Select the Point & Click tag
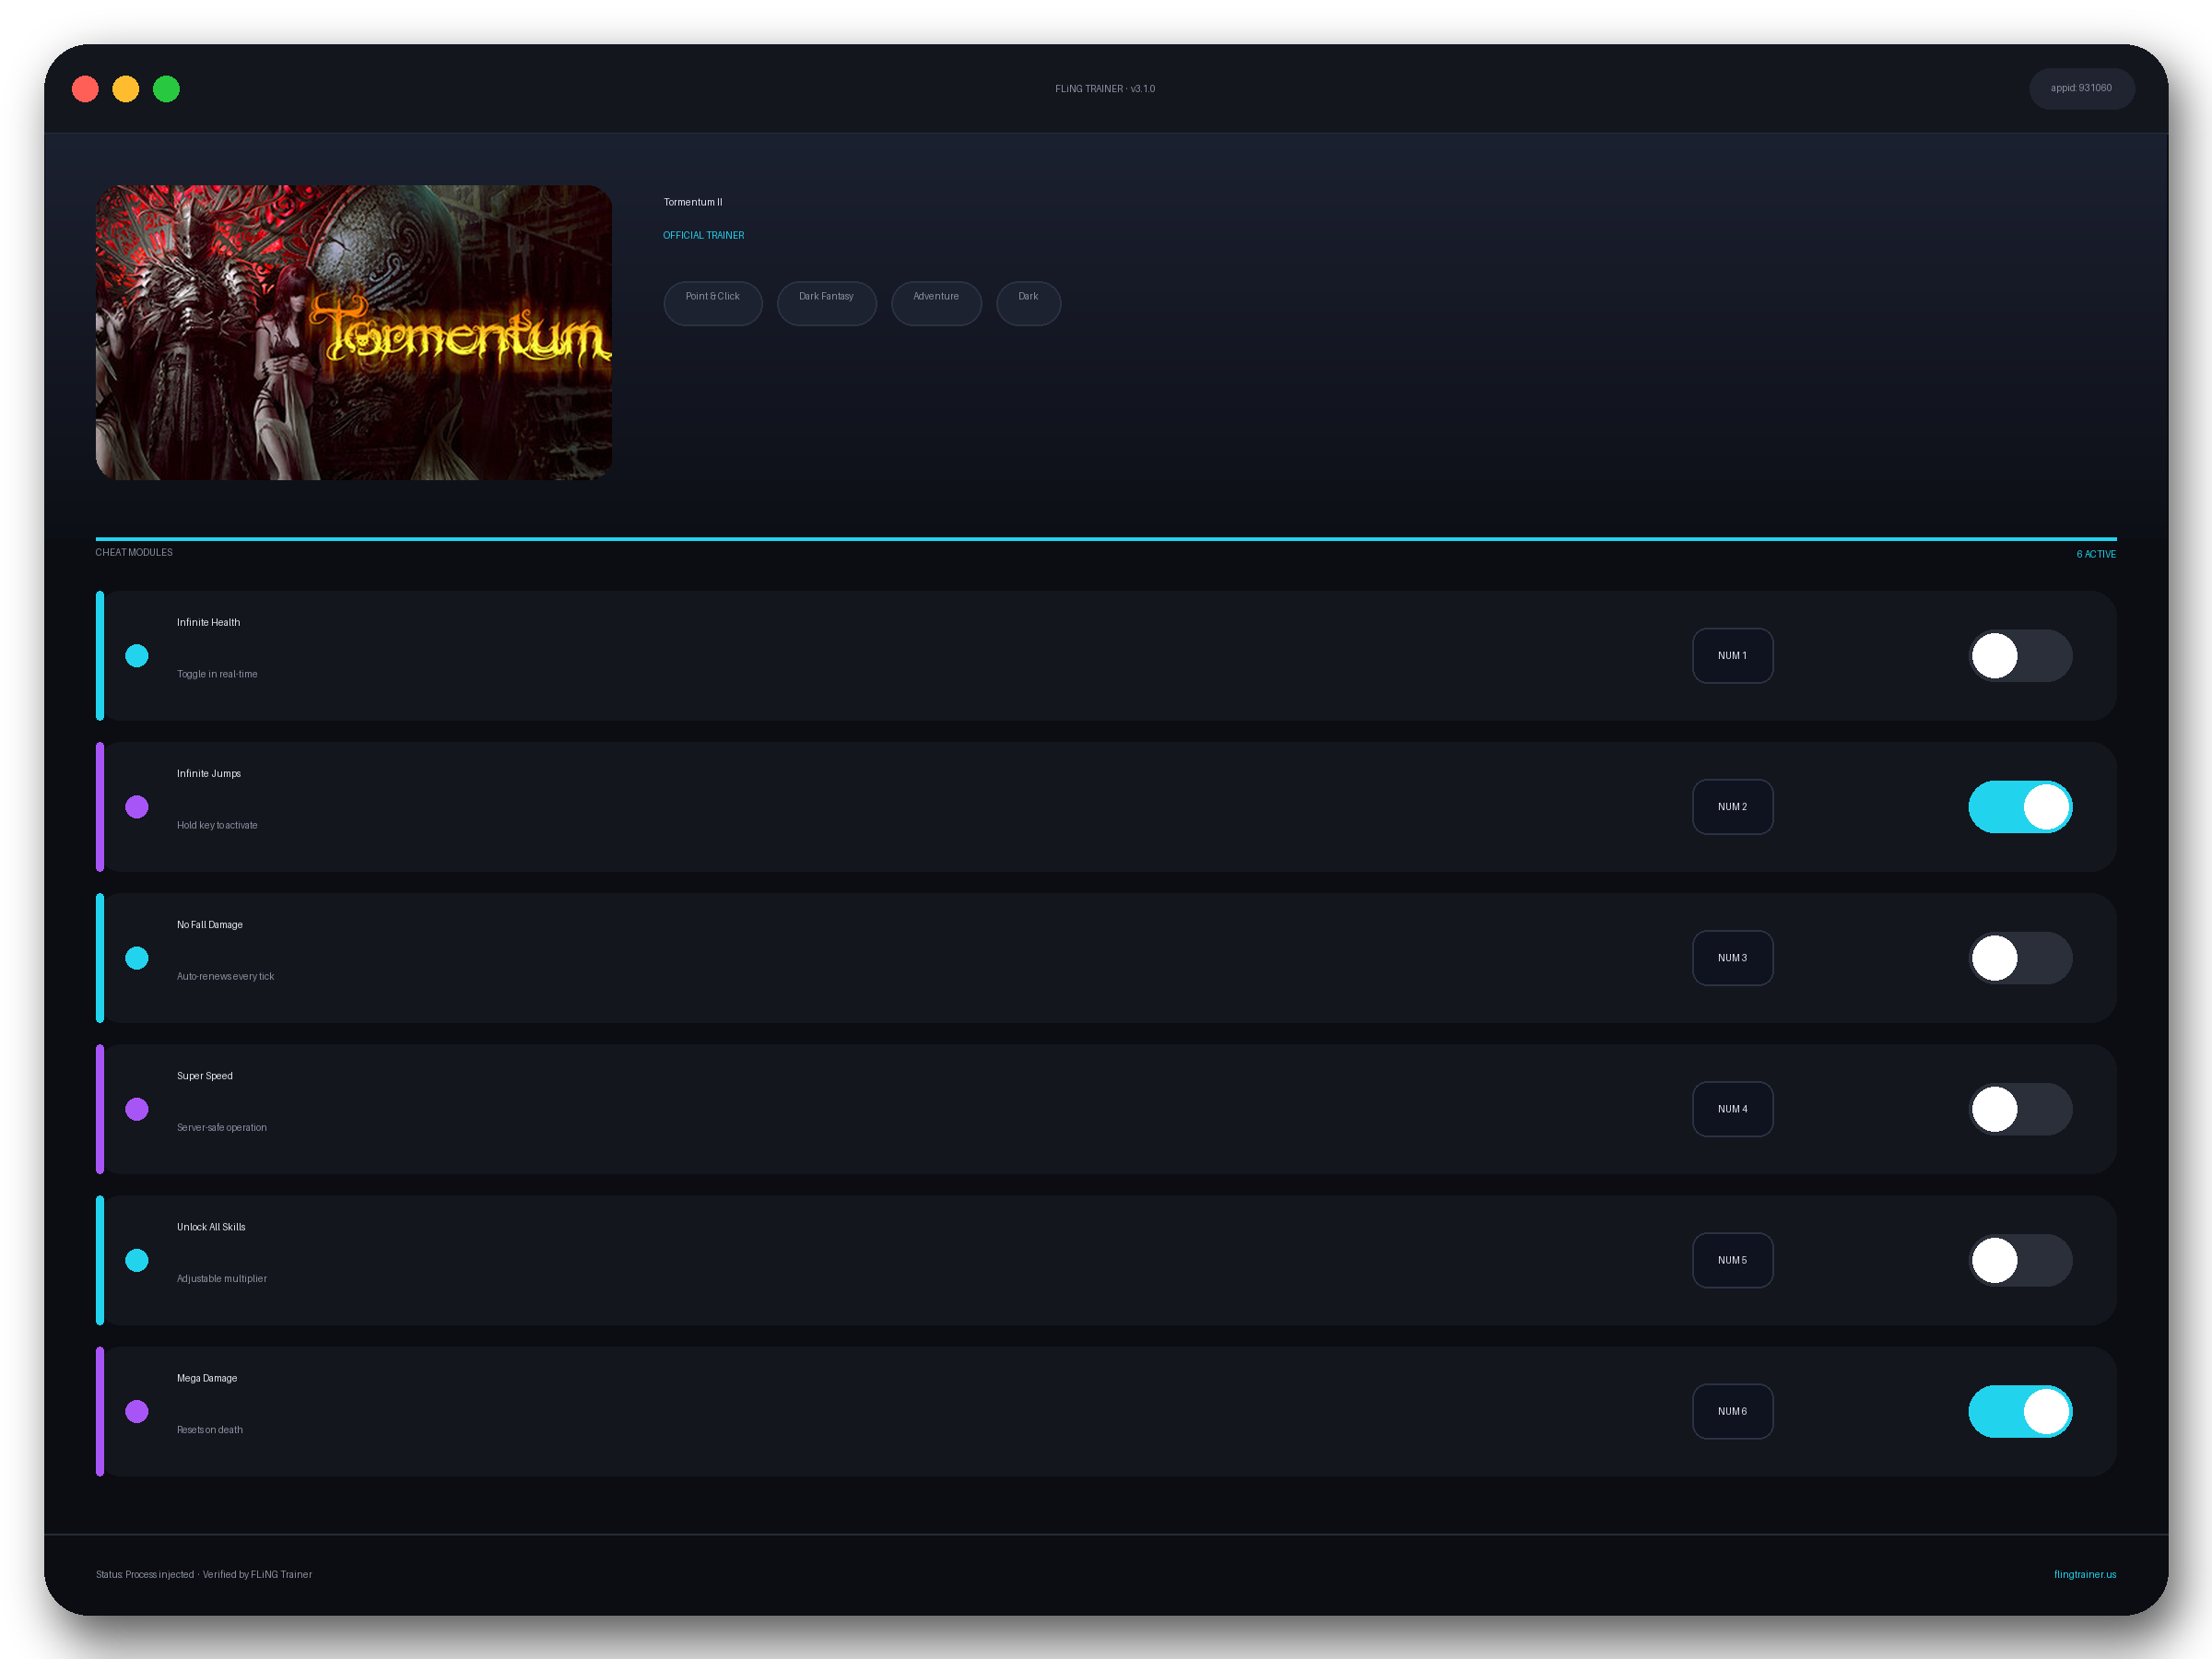Viewport: 2212px width, 1659px height. (713, 303)
